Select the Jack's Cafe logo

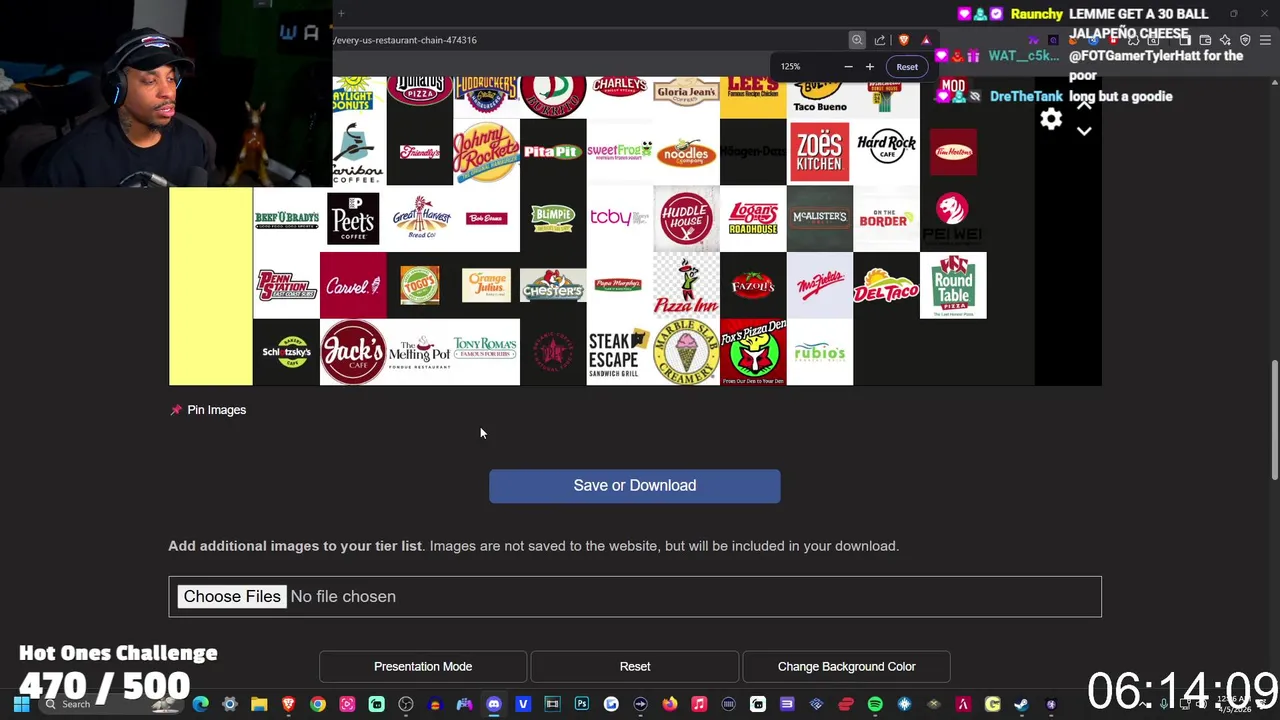tap(353, 352)
